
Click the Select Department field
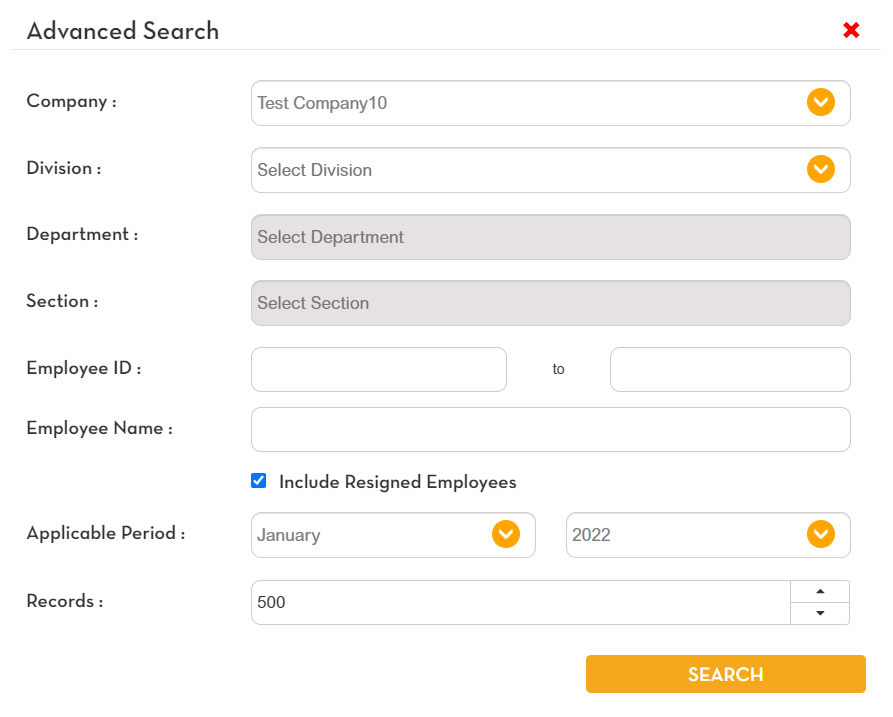click(551, 237)
